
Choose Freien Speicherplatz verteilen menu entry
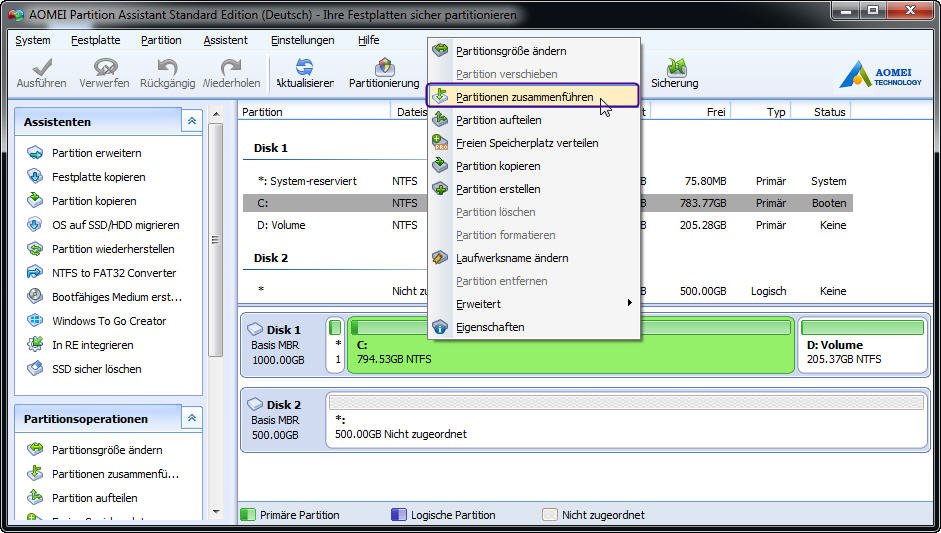click(x=534, y=143)
